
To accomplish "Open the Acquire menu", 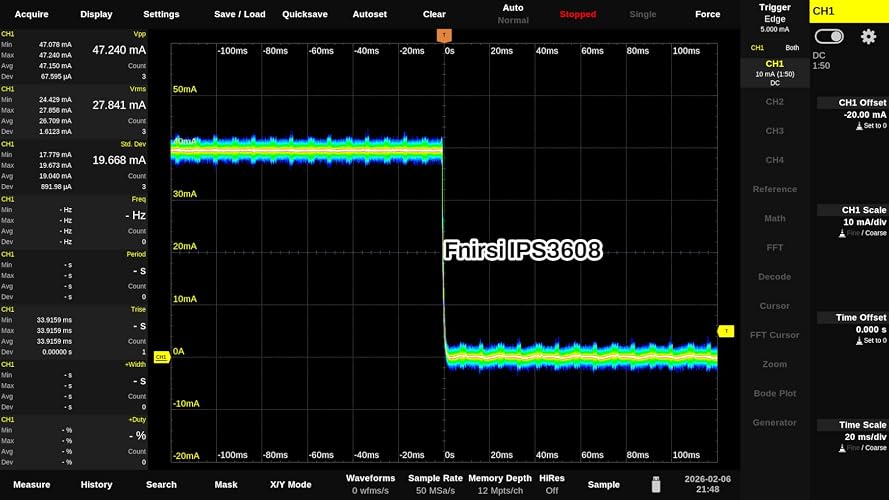I will (32, 14).
